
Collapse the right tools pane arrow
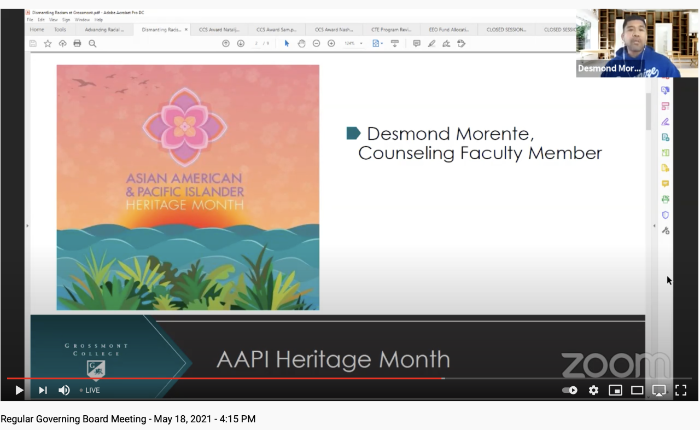655,228
